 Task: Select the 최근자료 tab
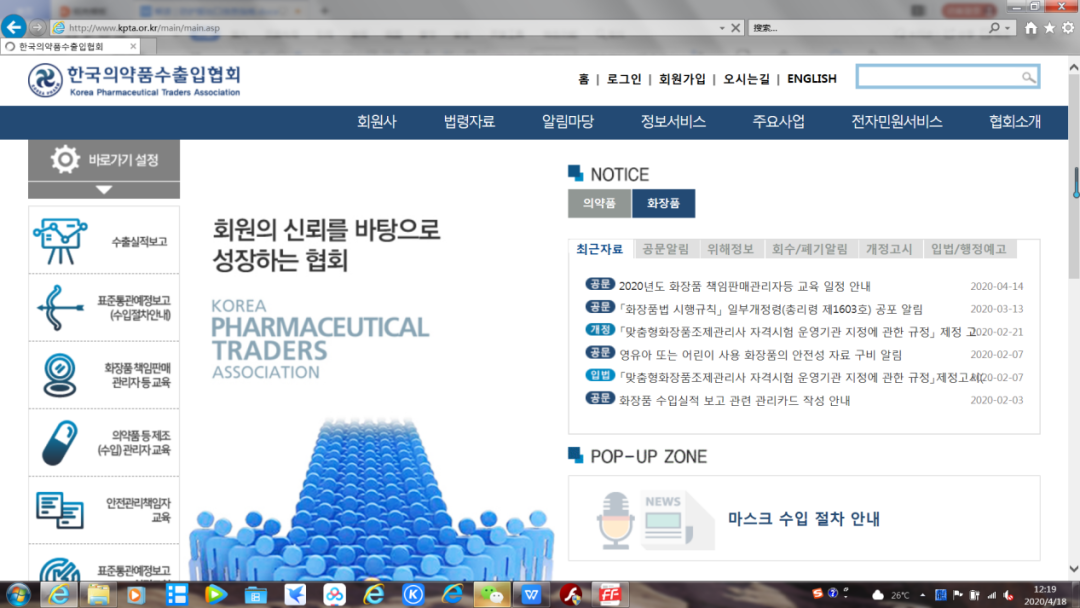tap(599, 249)
